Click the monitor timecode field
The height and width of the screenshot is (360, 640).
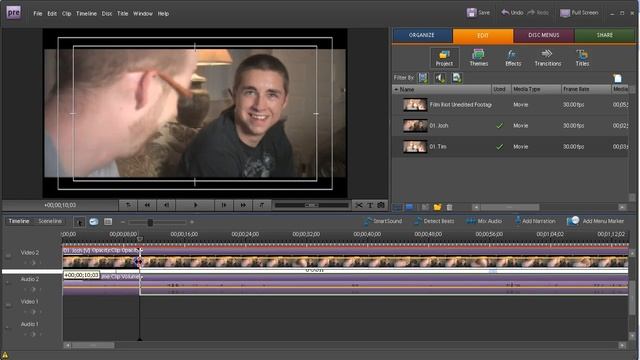[60, 205]
